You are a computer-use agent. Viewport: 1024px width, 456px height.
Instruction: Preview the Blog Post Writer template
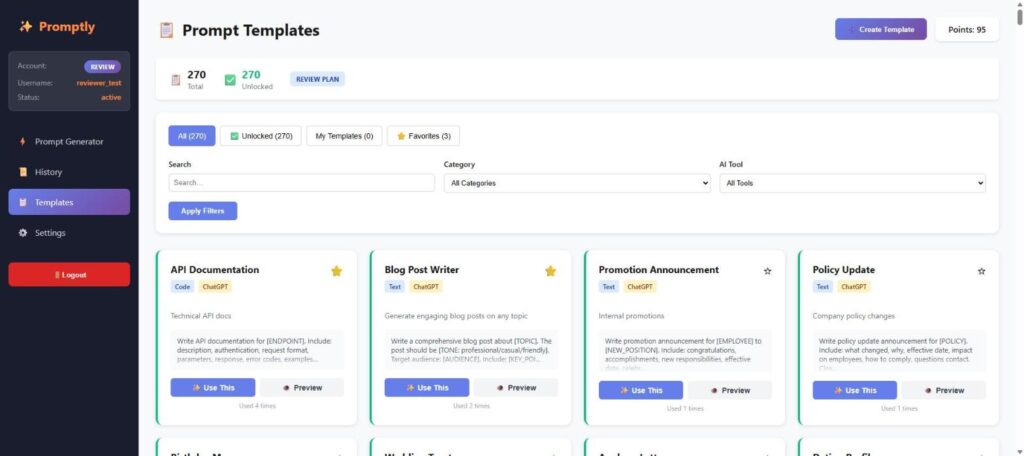[x=516, y=387]
